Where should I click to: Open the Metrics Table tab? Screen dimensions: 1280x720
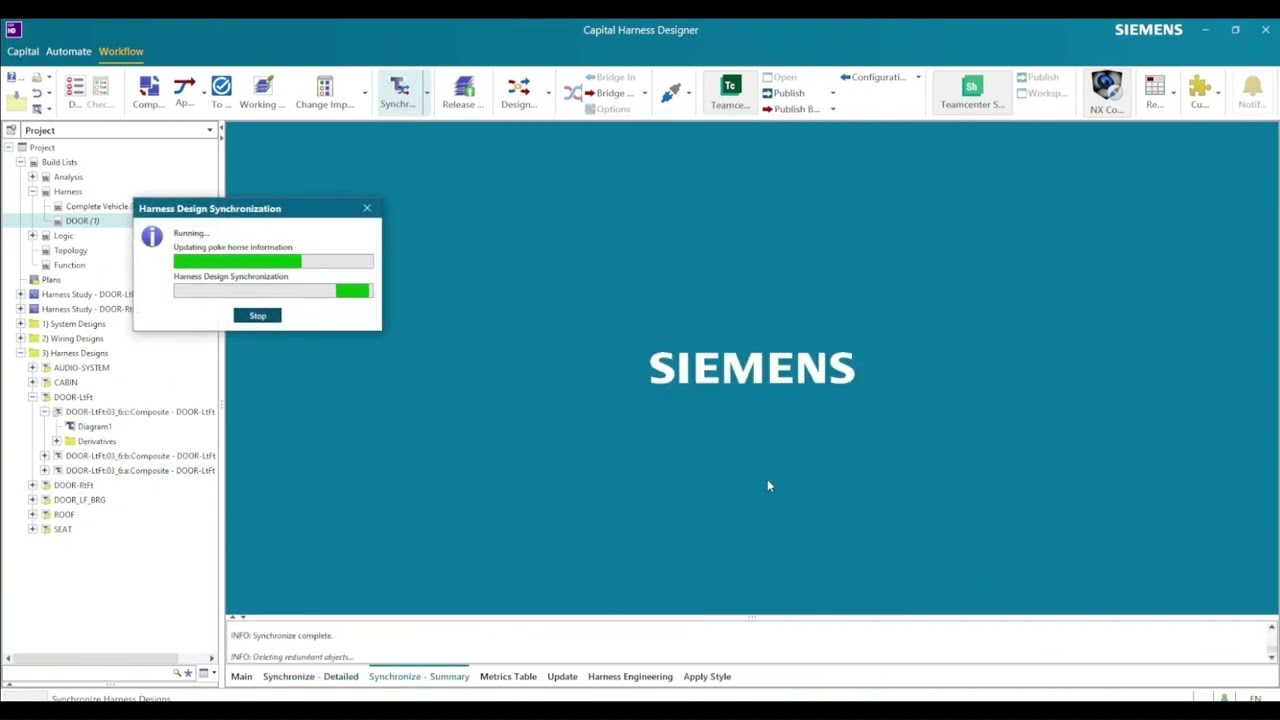pyautogui.click(x=508, y=677)
